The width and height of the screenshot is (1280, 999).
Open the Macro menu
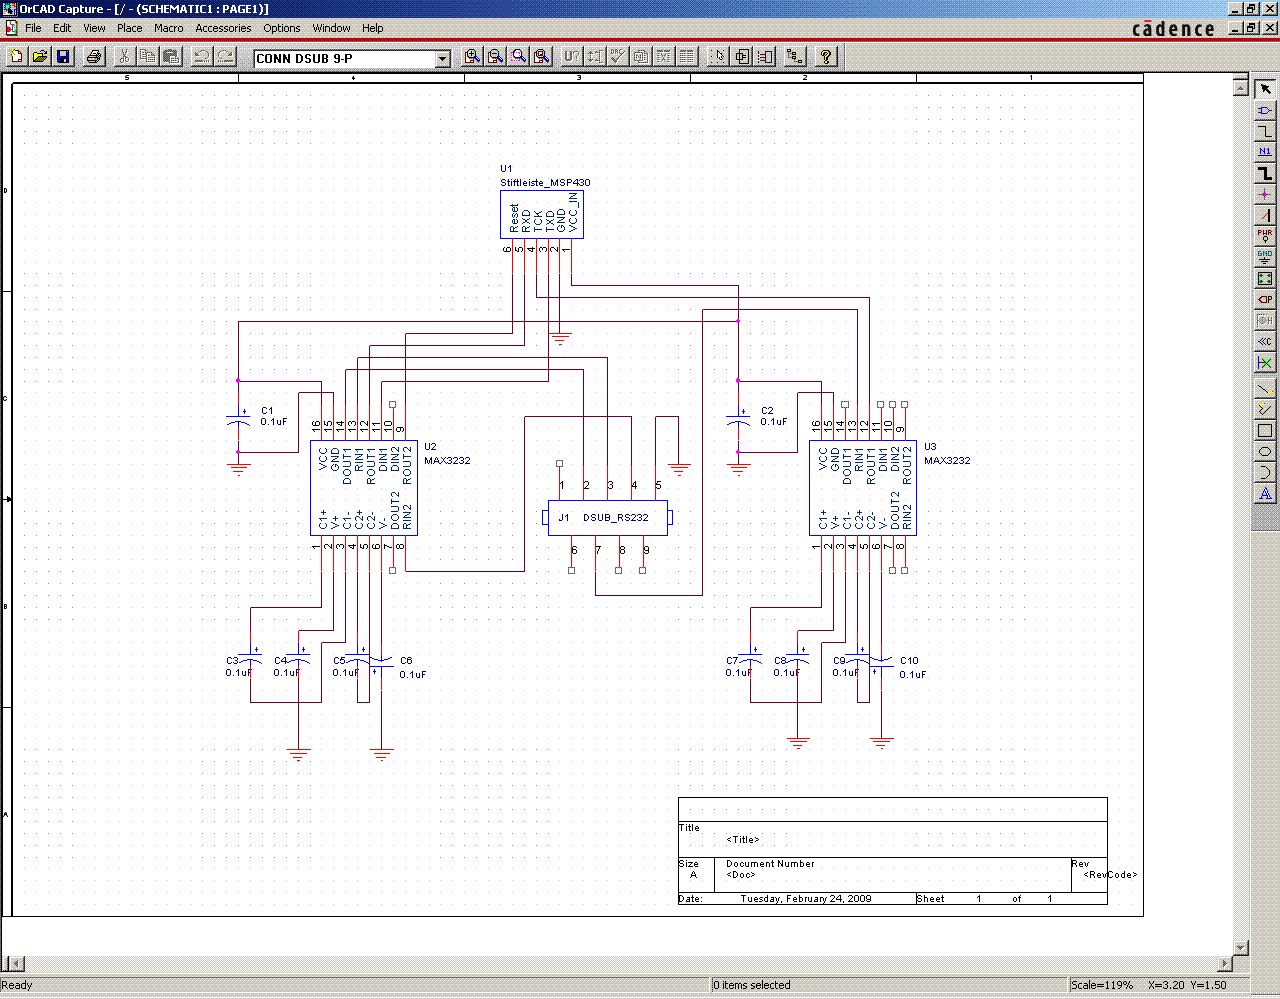(168, 28)
